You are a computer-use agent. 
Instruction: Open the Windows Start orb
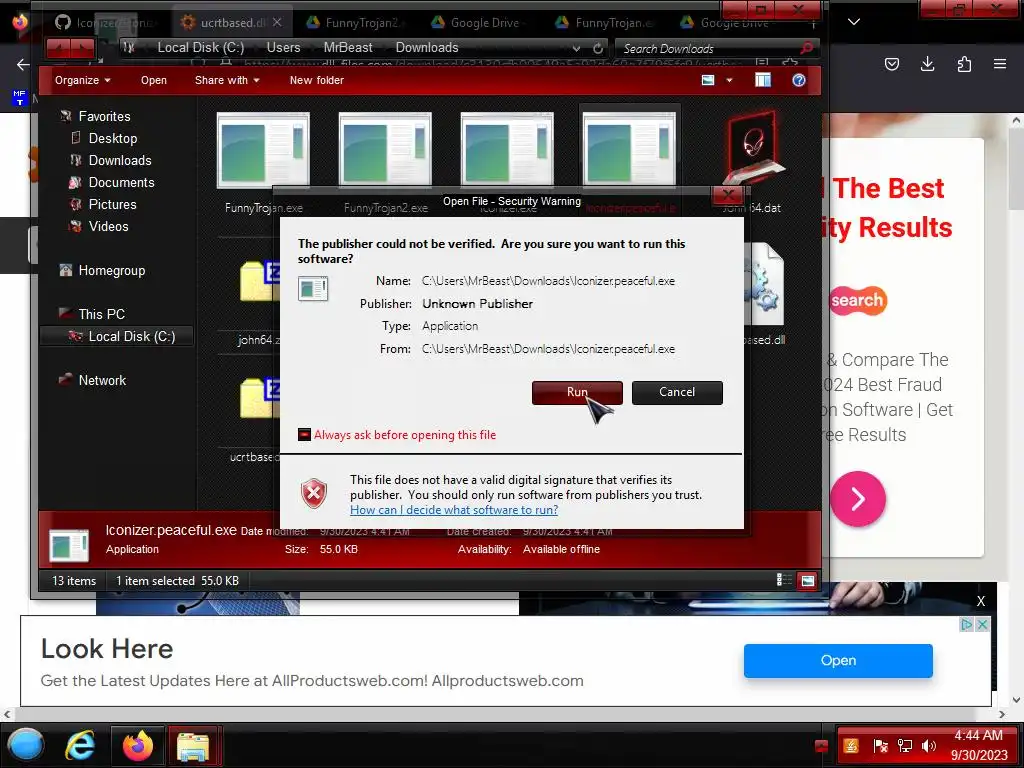26,745
